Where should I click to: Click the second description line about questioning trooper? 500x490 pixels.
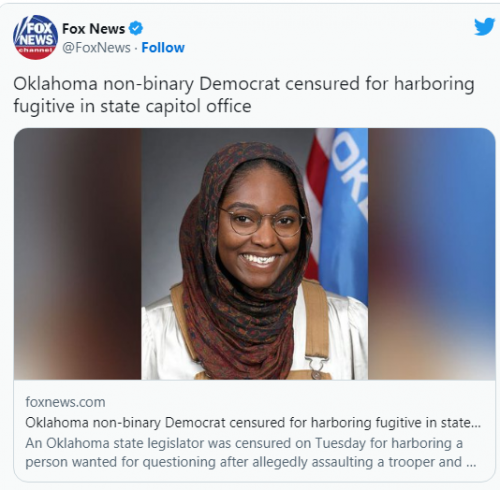(x=250, y=462)
